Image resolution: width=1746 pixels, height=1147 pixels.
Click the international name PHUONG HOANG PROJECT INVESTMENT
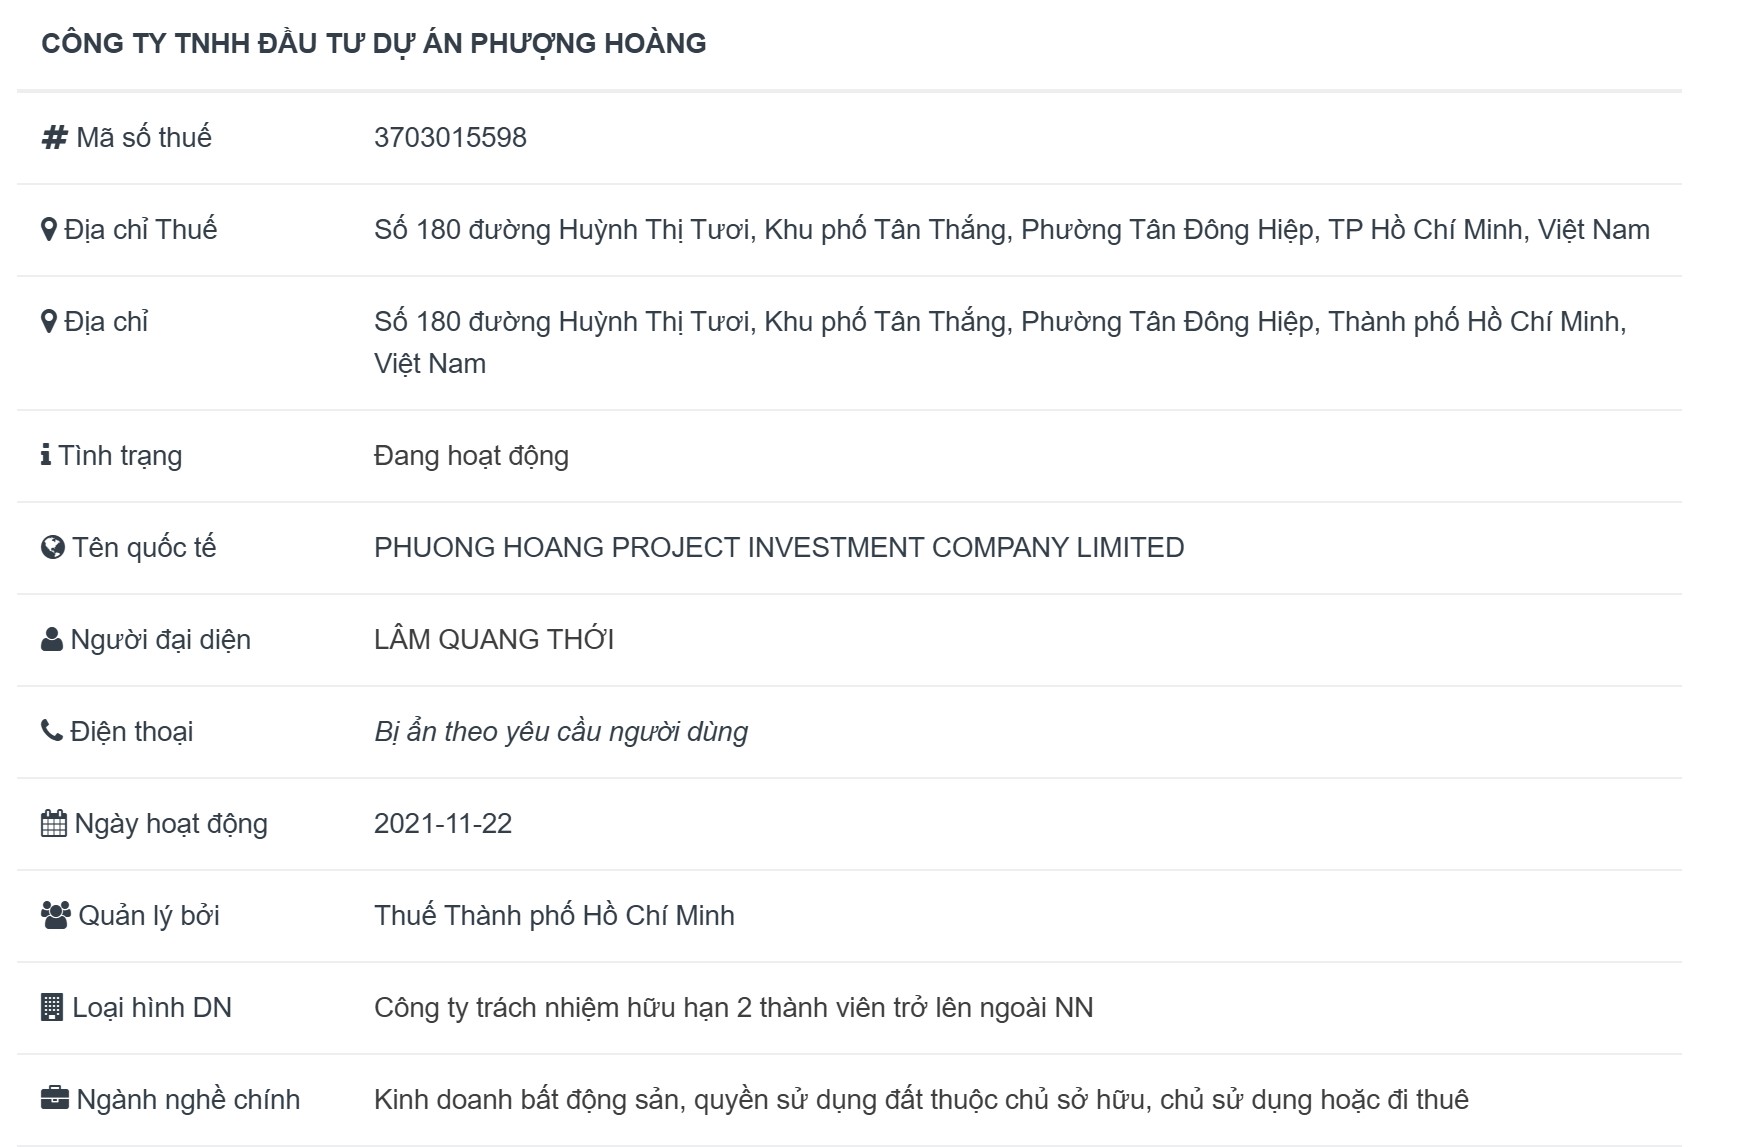pyautogui.click(x=778, y=548)
